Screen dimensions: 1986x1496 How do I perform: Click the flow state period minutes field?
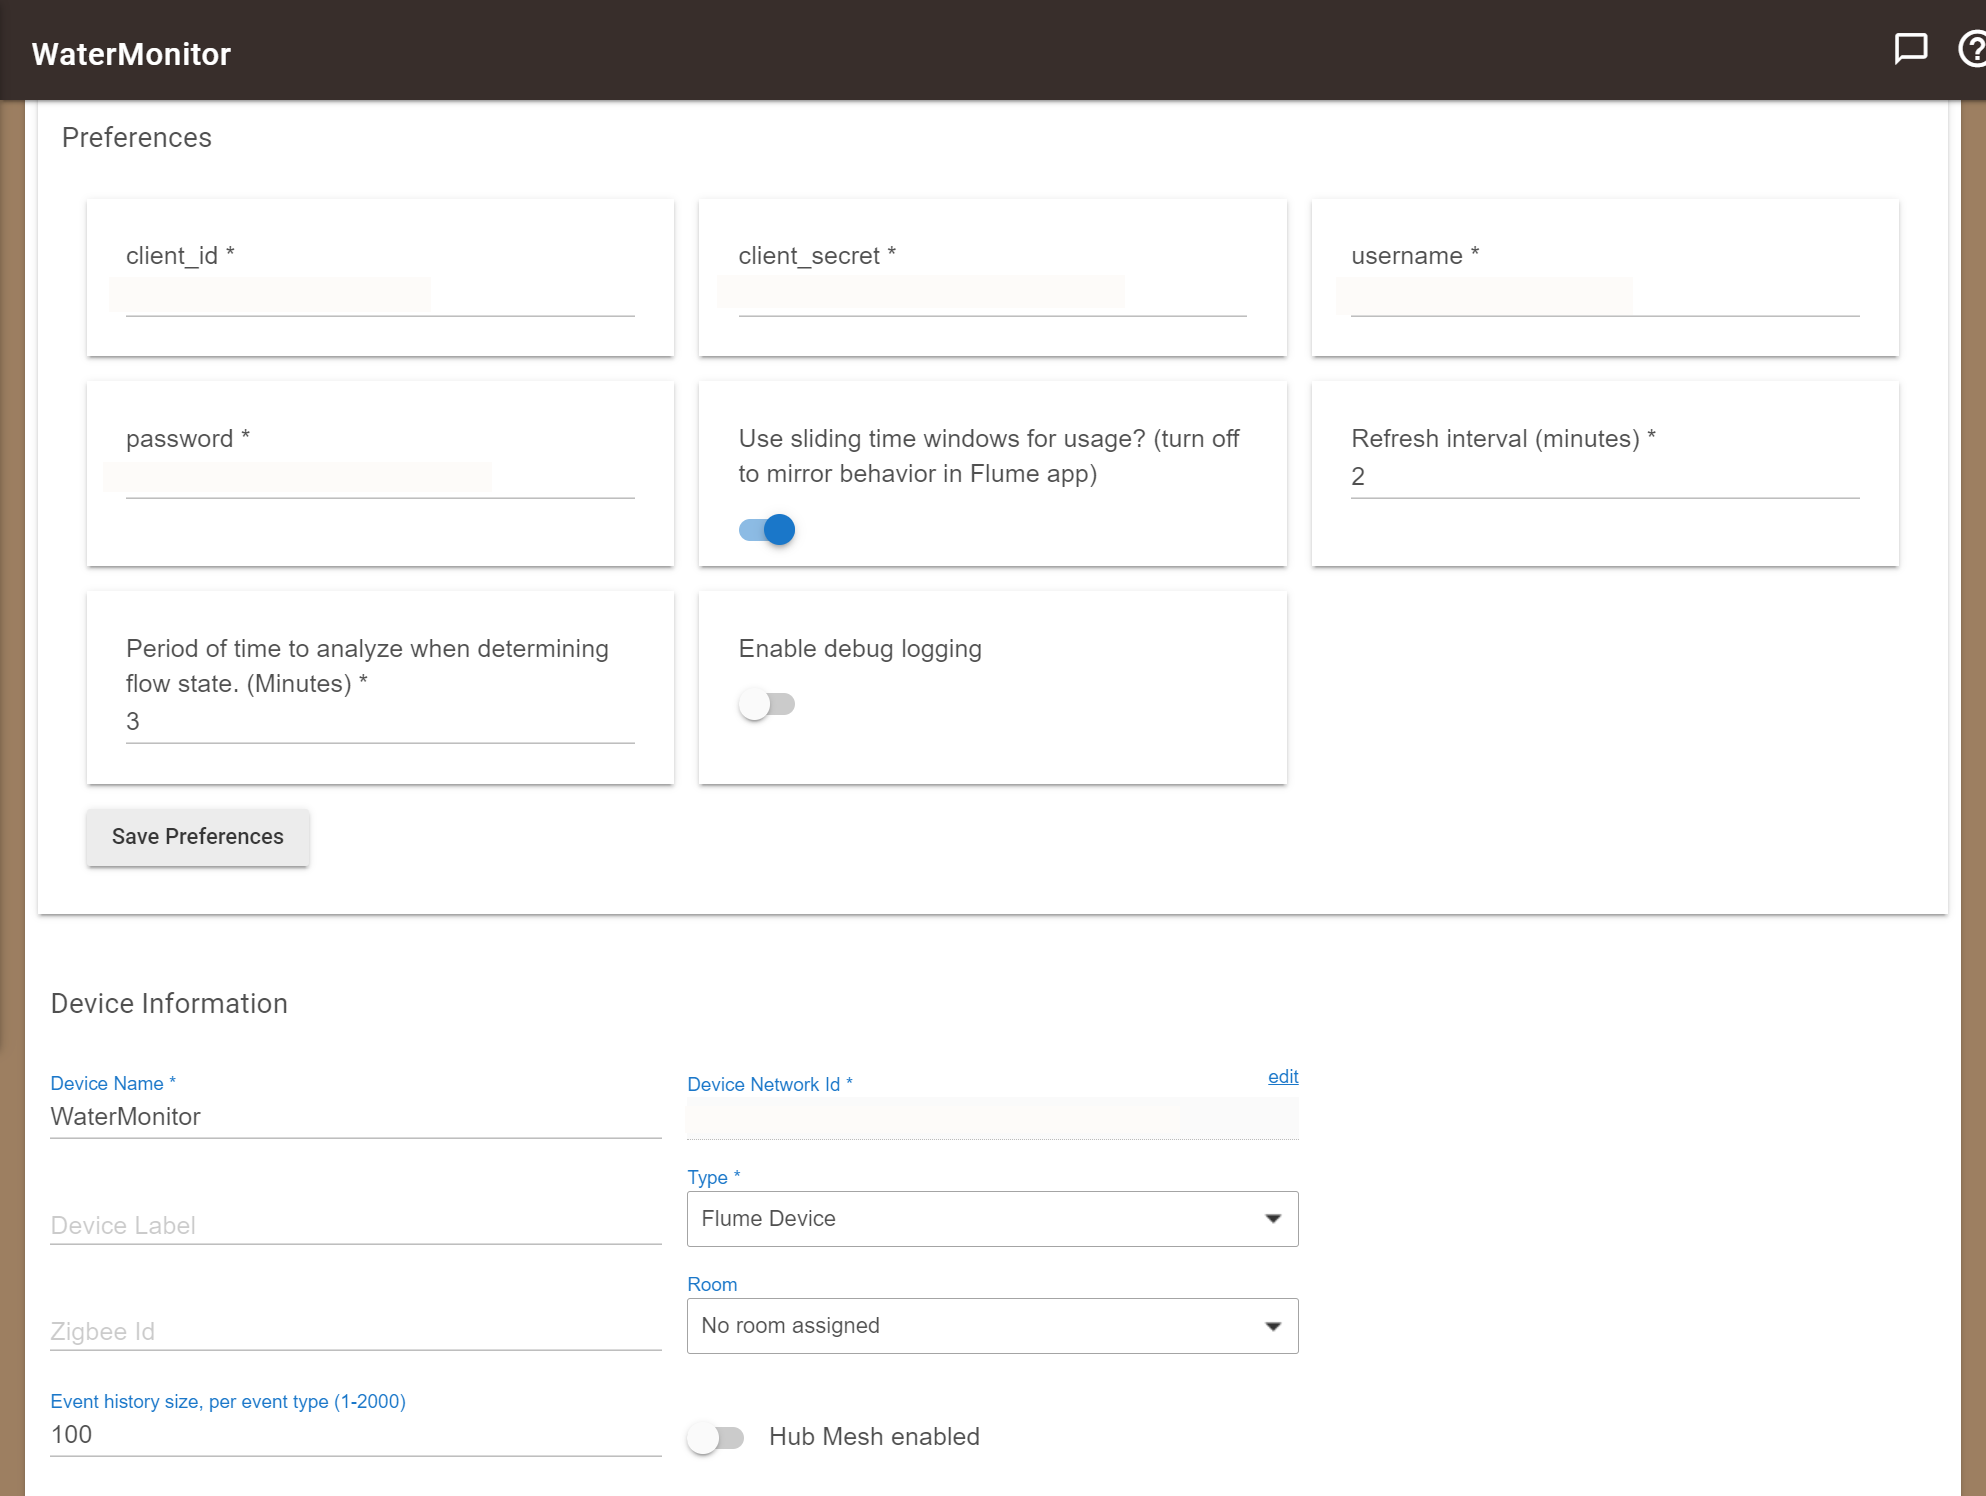[380, 722]
